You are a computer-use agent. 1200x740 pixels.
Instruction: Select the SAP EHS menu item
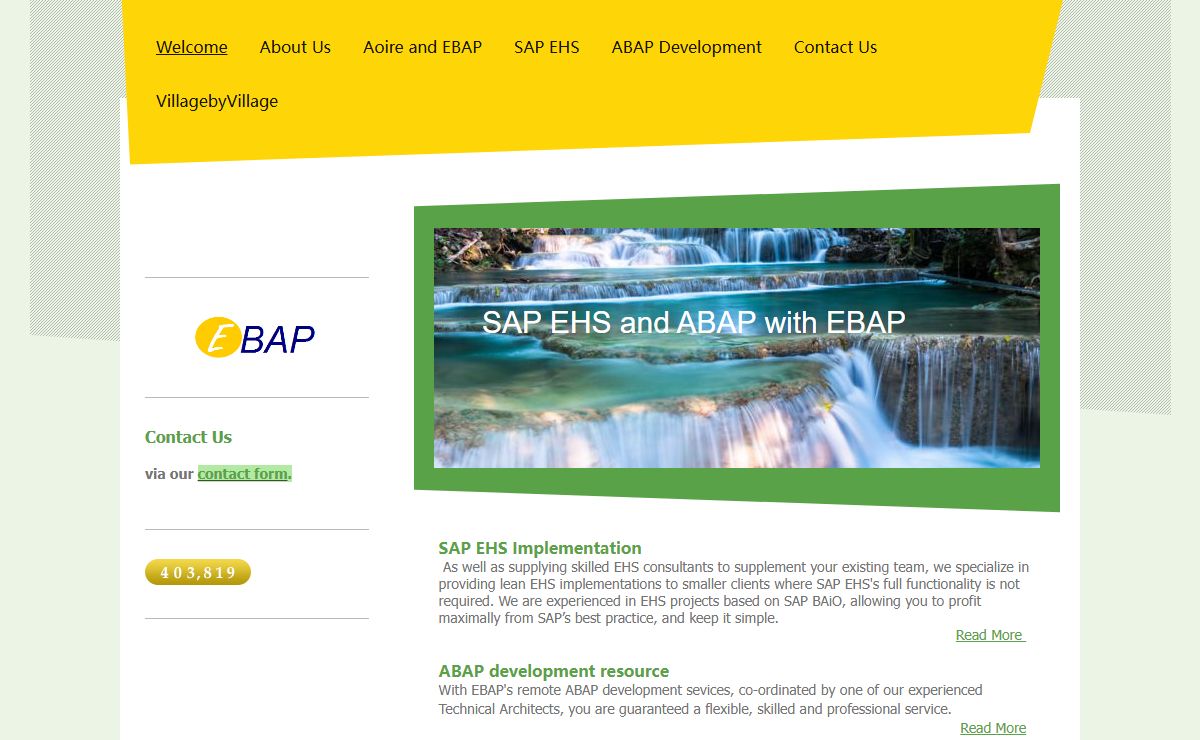[x=546, y=47]
